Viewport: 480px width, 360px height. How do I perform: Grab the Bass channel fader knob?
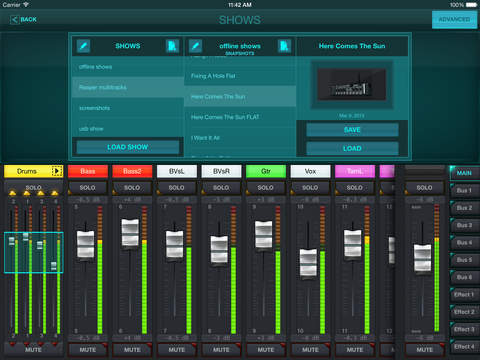[86, 244]
